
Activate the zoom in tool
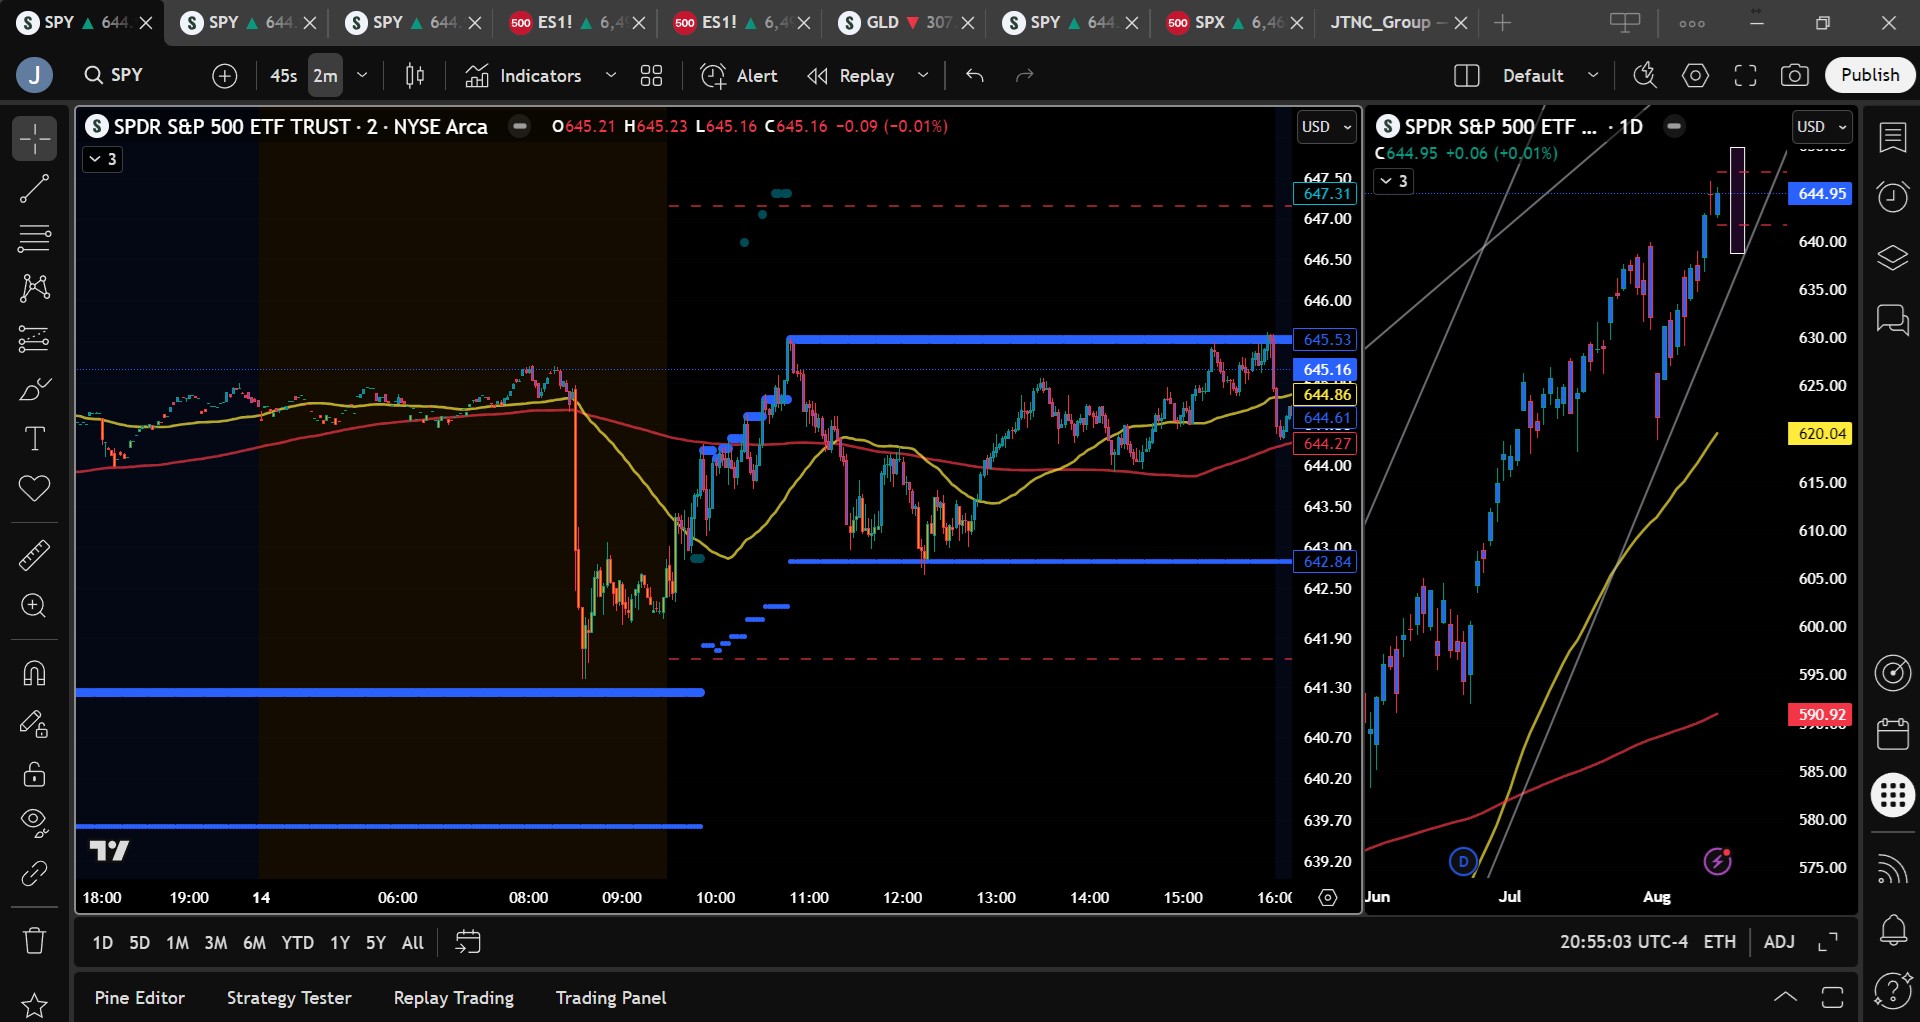coord(34,605)
